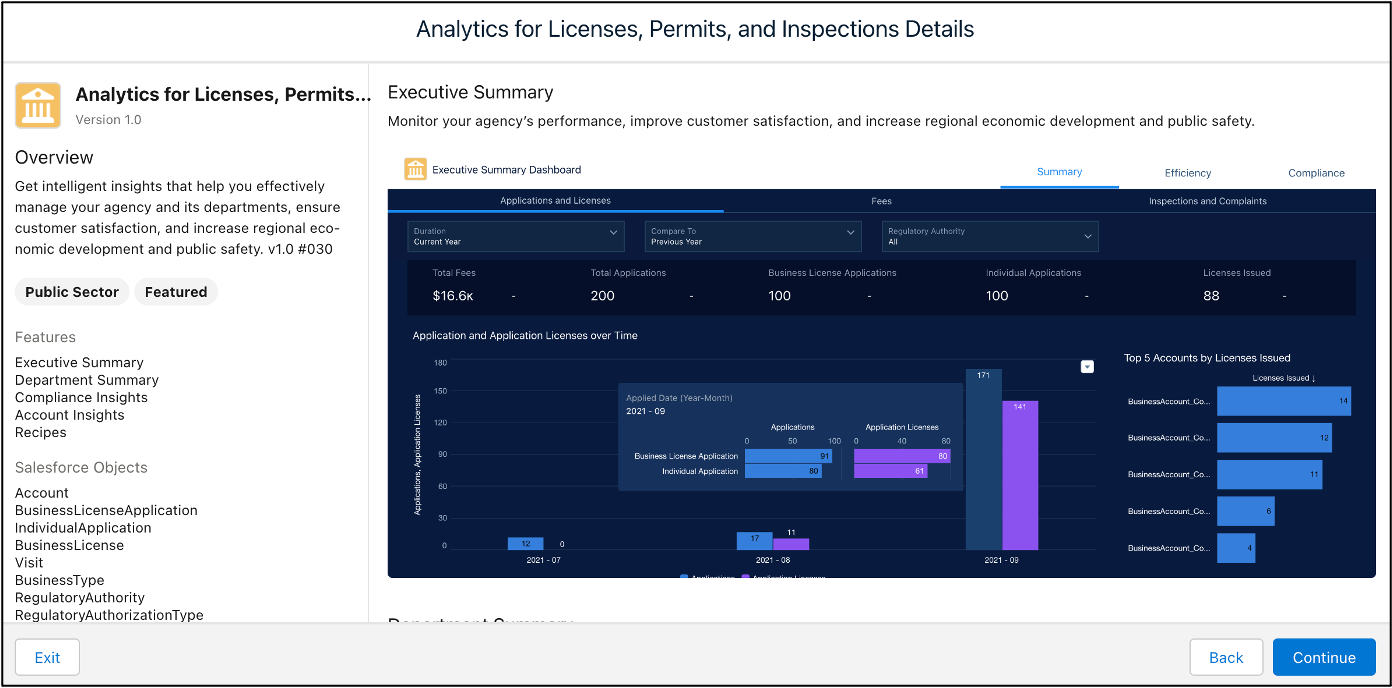Click the Public Sector badge
Screen dimensions: 1392x688
click(71, 291)
